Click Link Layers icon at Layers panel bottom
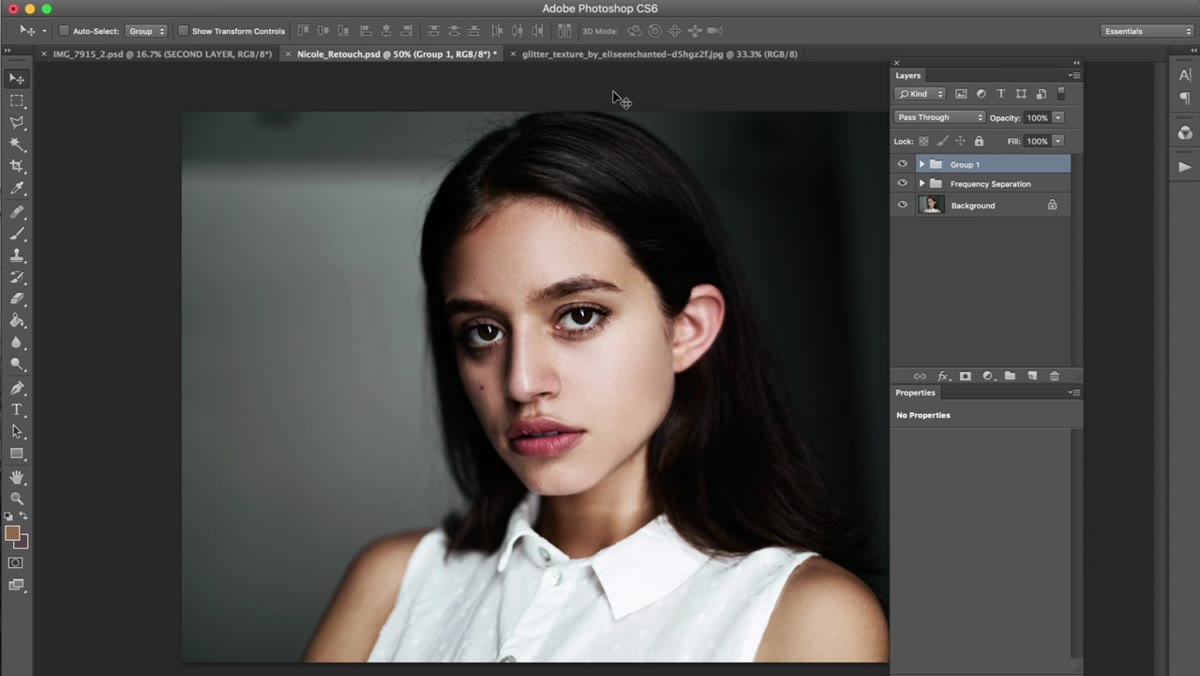 pyautogui.click(x=920, y=376)
